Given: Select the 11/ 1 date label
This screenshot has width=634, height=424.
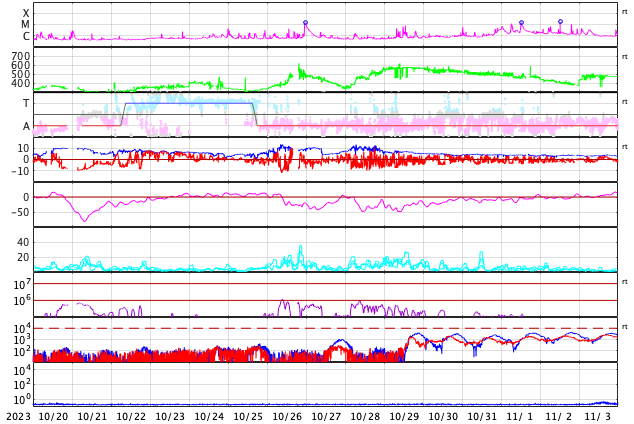Looking at the screenshot, I should coord(520,416).
